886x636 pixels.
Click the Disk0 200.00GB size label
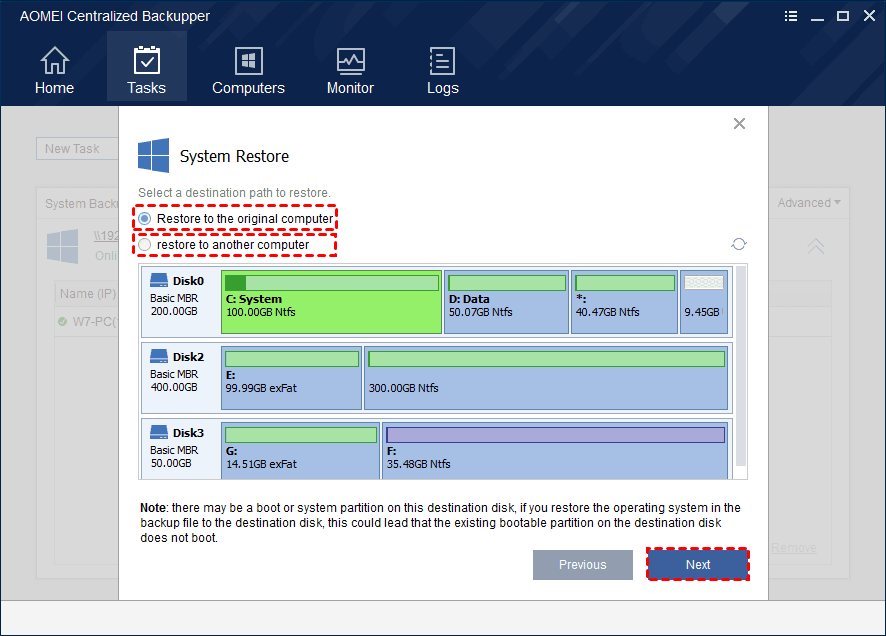(174, 311)
